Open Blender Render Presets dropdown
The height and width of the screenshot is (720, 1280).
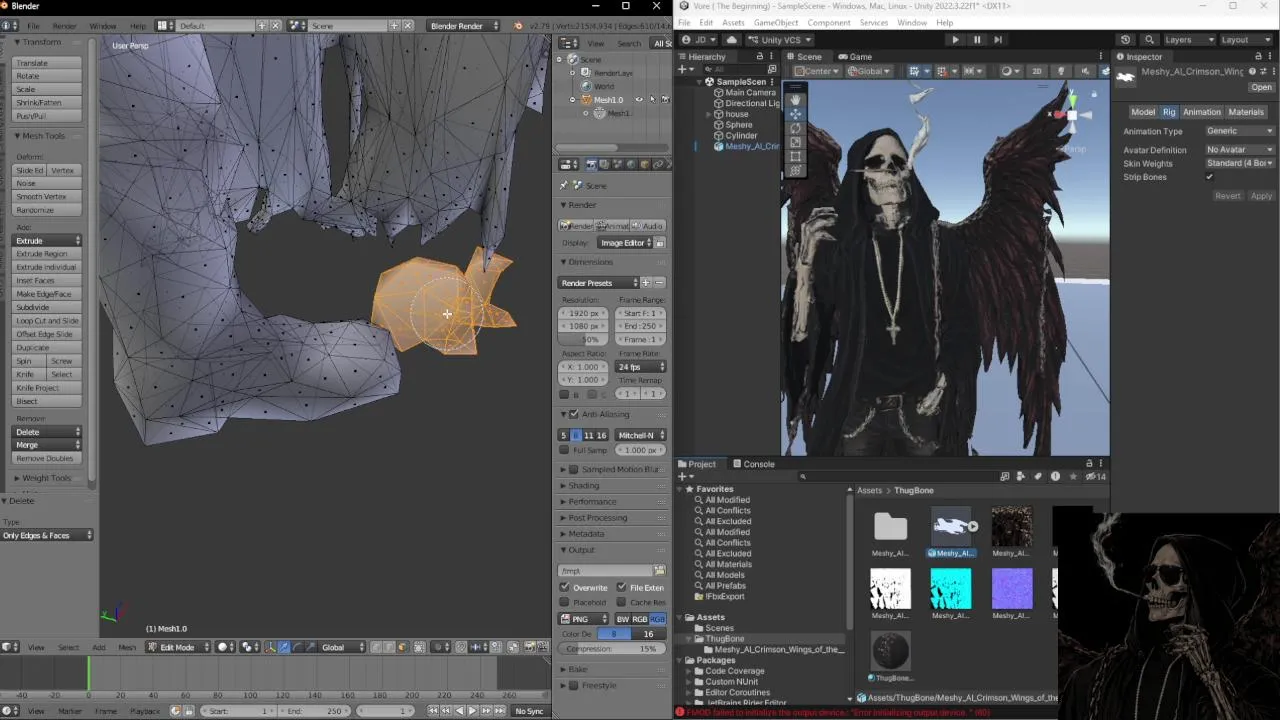(599, 283)
